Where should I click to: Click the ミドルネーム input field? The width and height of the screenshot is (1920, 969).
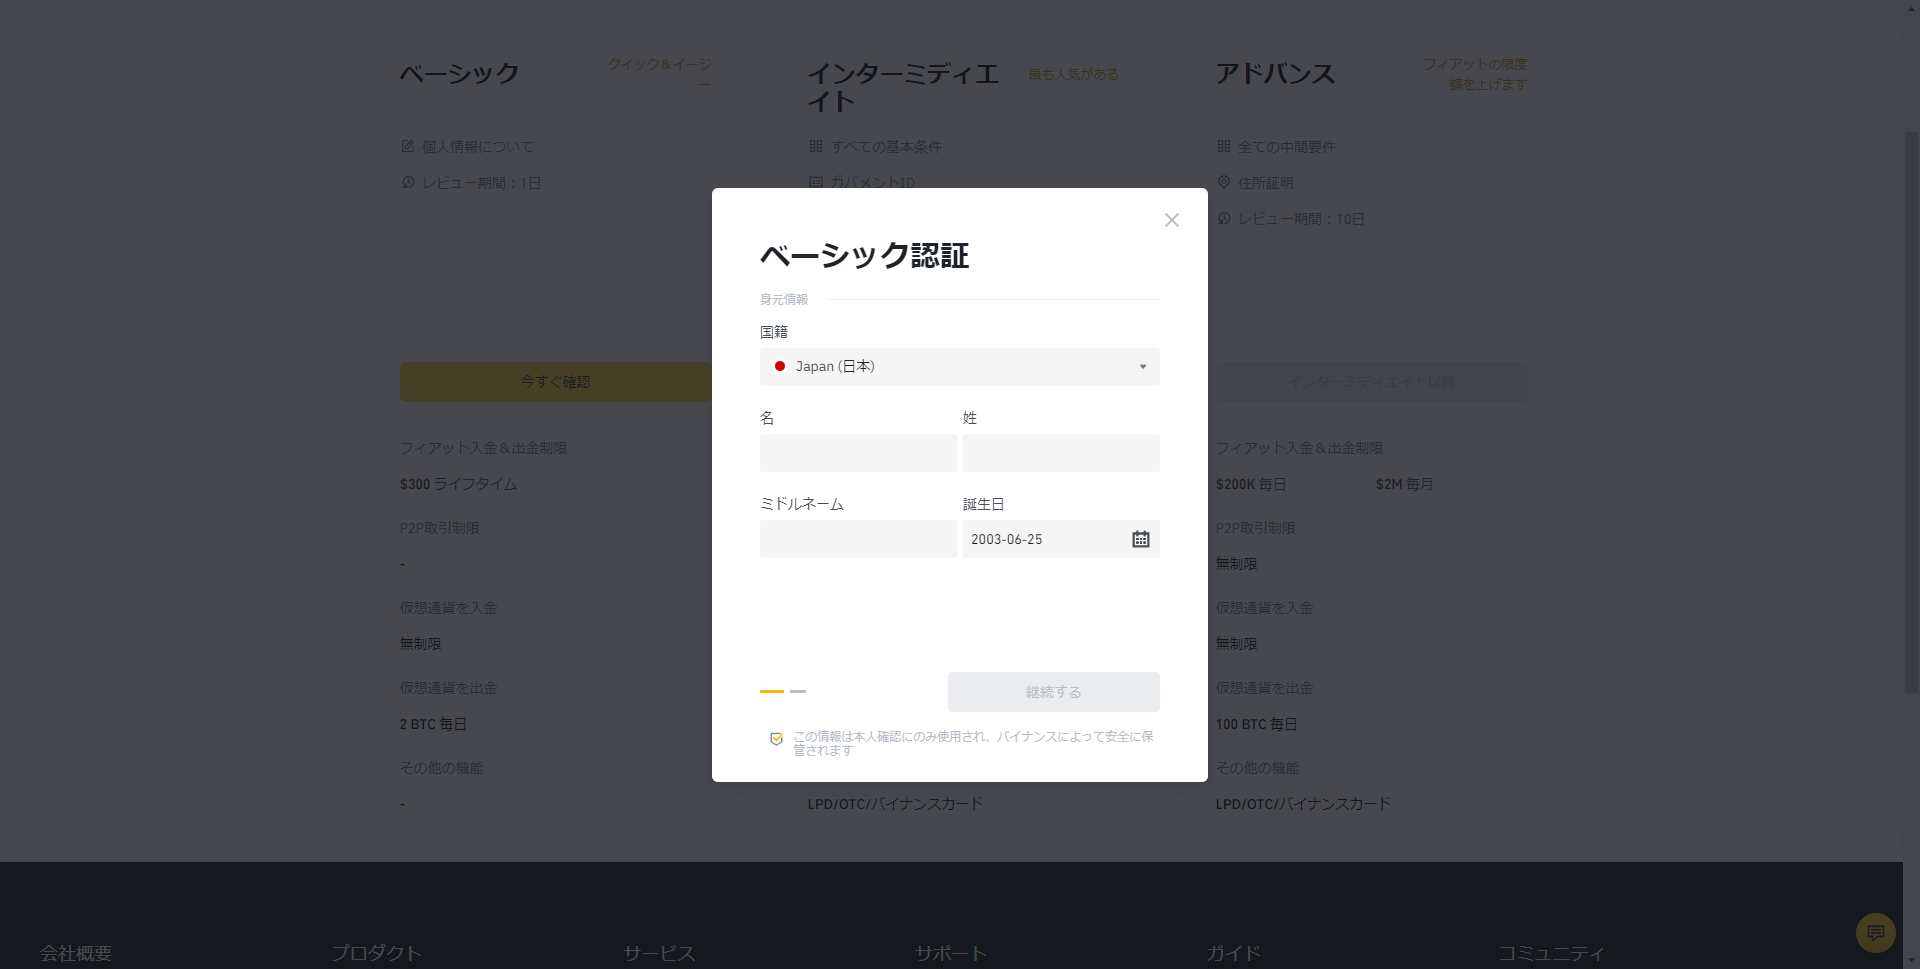(x=857, y=539)
